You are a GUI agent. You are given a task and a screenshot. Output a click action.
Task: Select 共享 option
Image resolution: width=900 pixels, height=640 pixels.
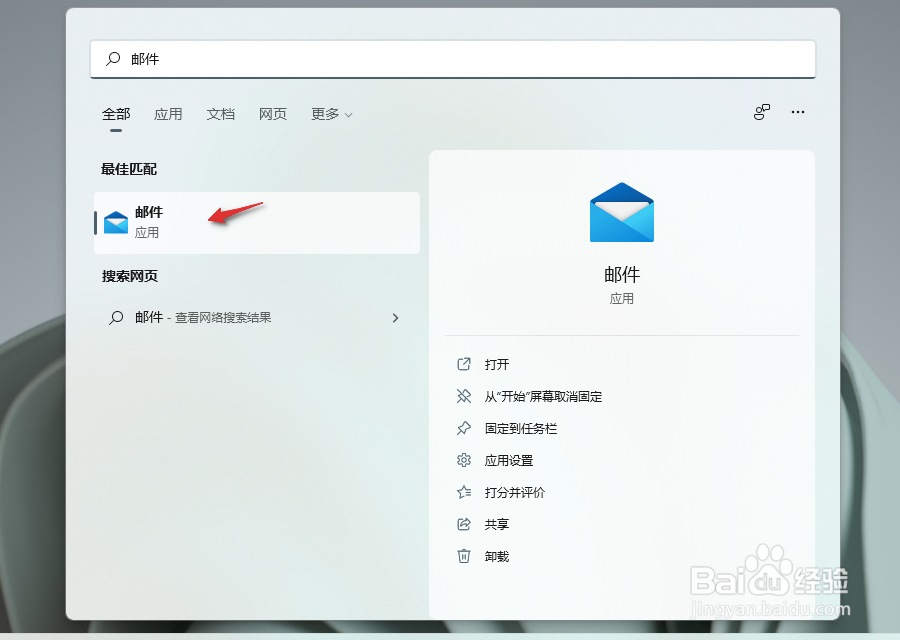496,525
